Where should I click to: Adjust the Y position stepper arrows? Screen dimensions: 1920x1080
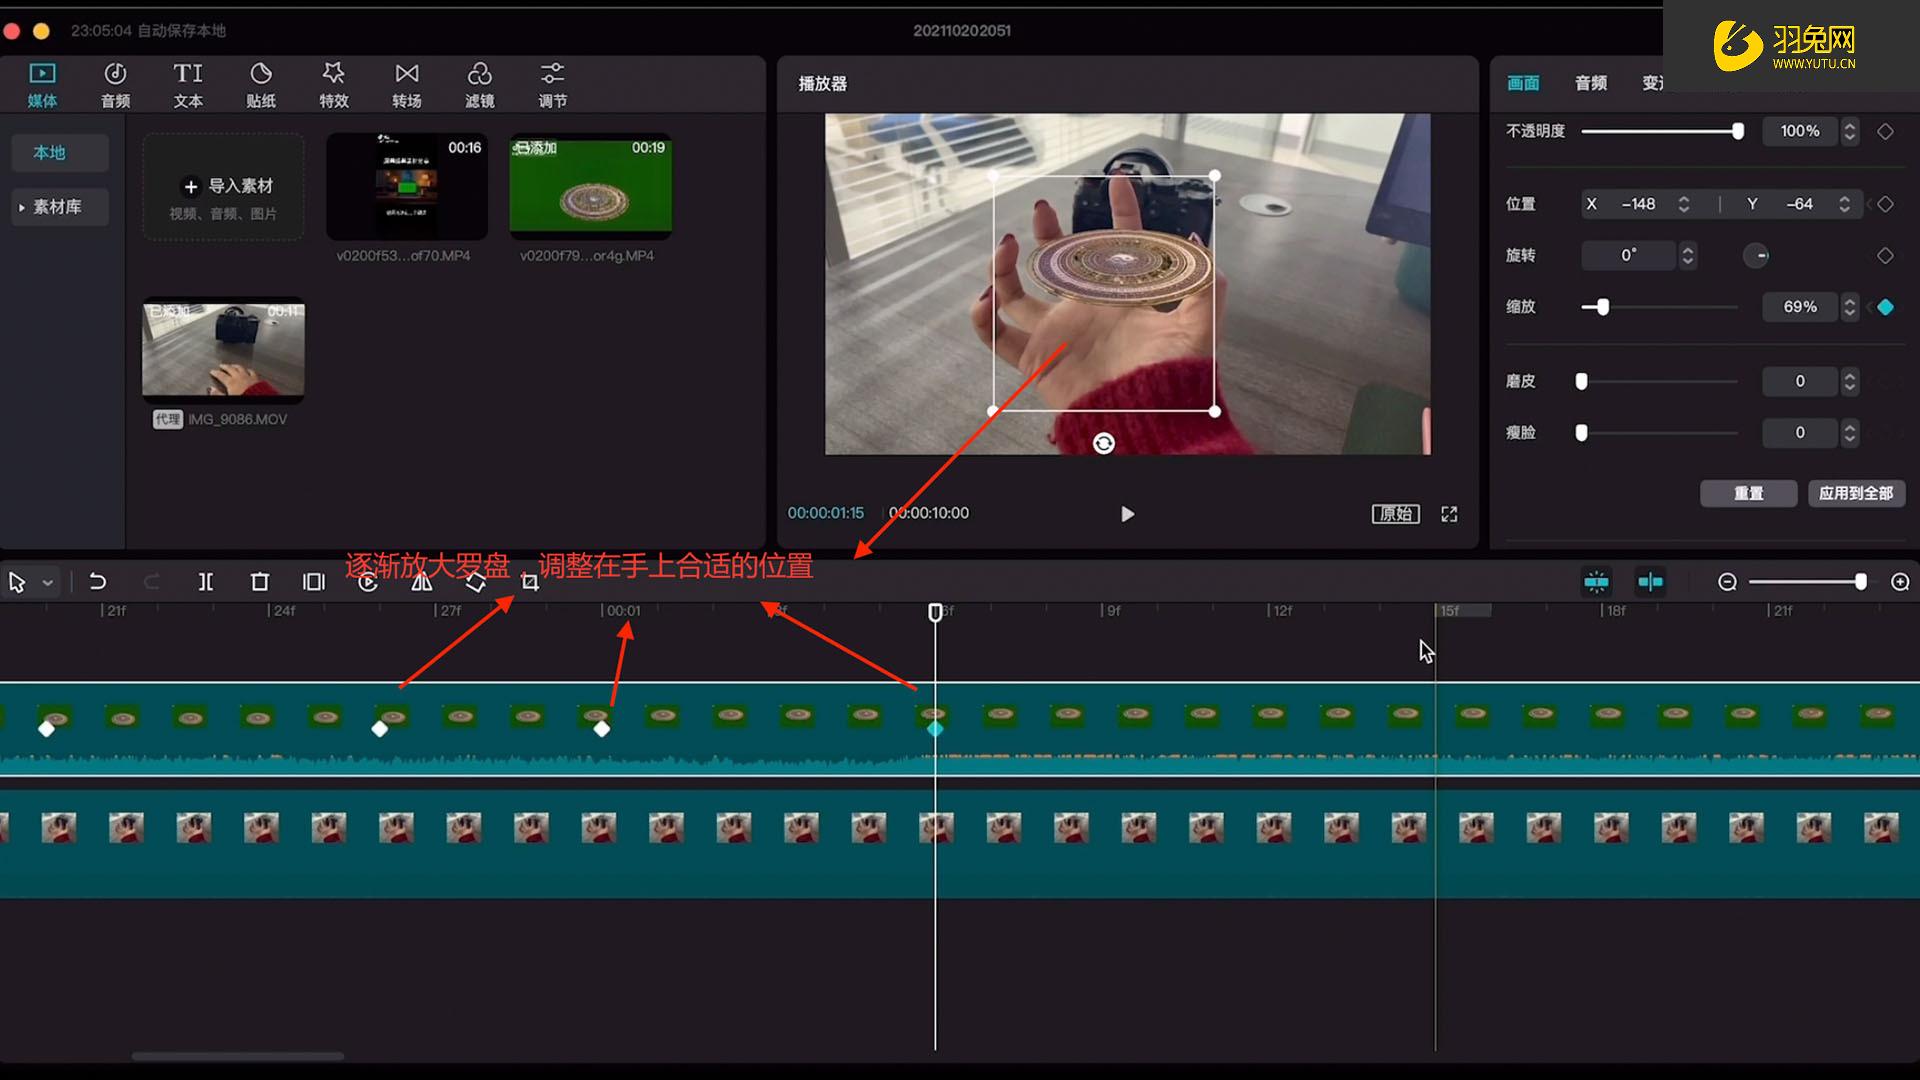point(1844,204)
